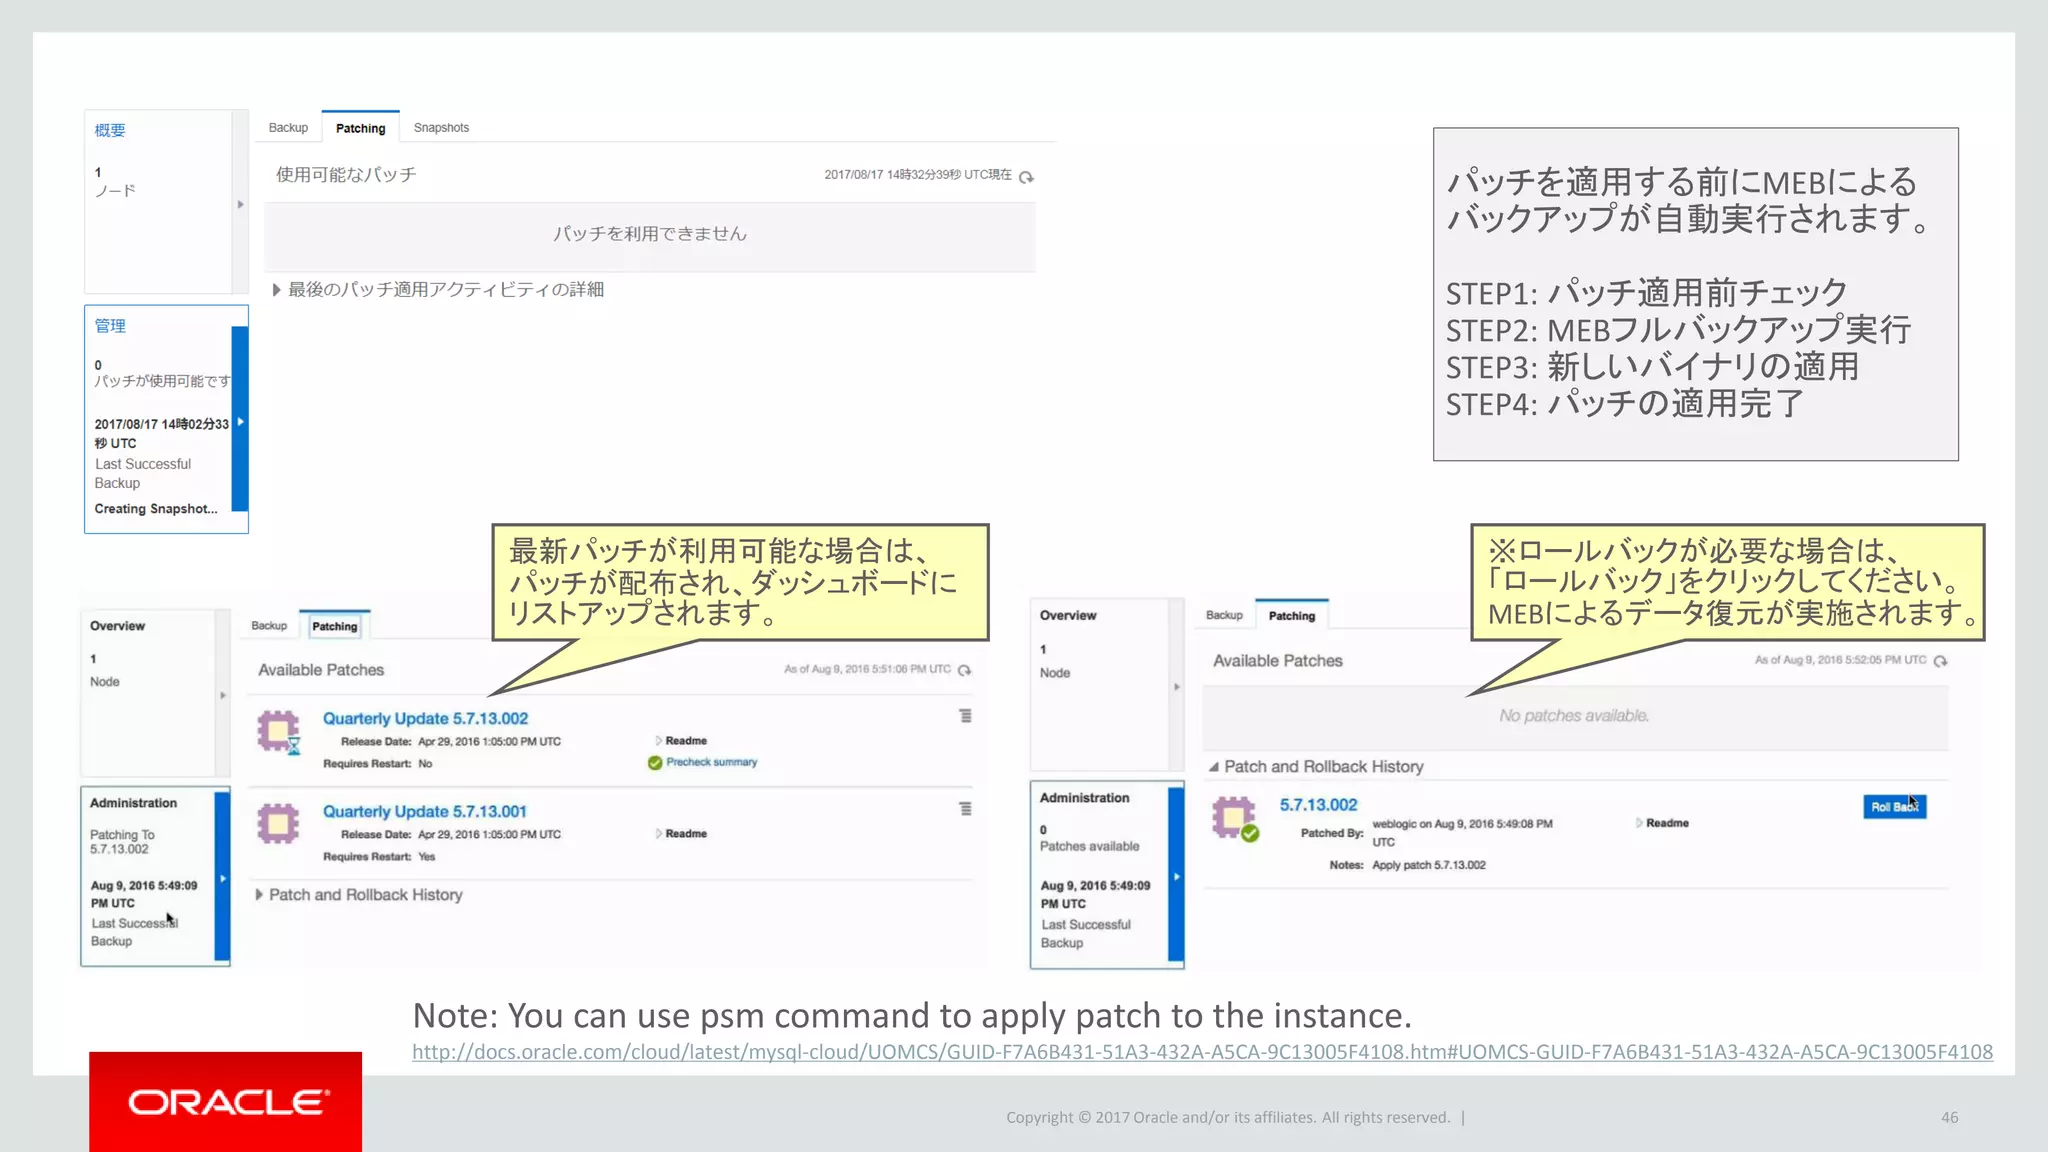The height and width of the screenshot is (1152, 2048).
Task: Open Quarterly Update 5.7.13.001 link
Action: [x=424, y=812]
